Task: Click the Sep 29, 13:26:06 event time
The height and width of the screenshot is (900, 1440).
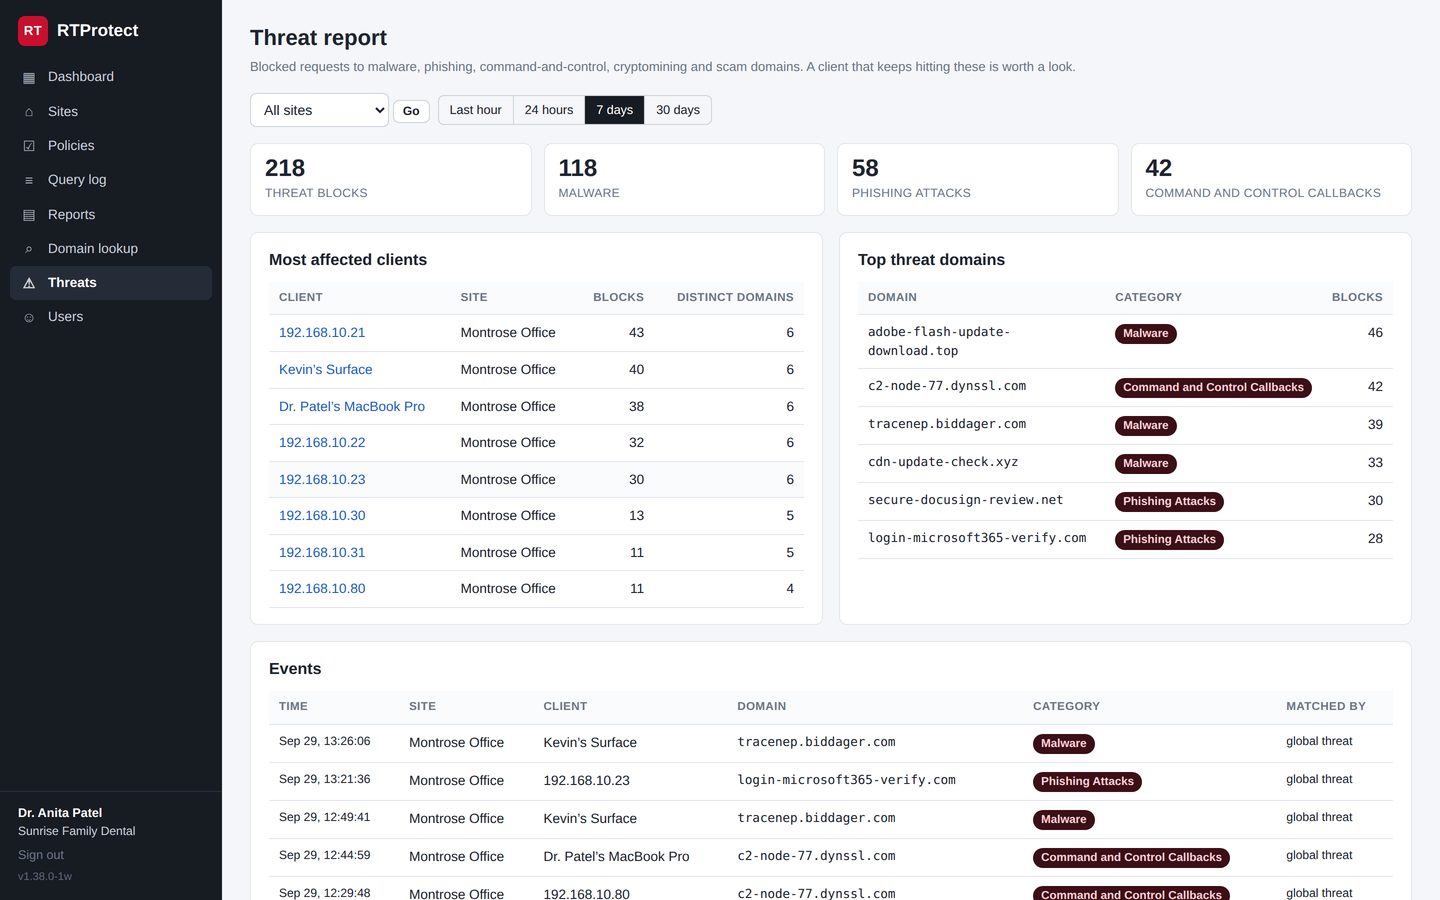Action: pos(324,741)
